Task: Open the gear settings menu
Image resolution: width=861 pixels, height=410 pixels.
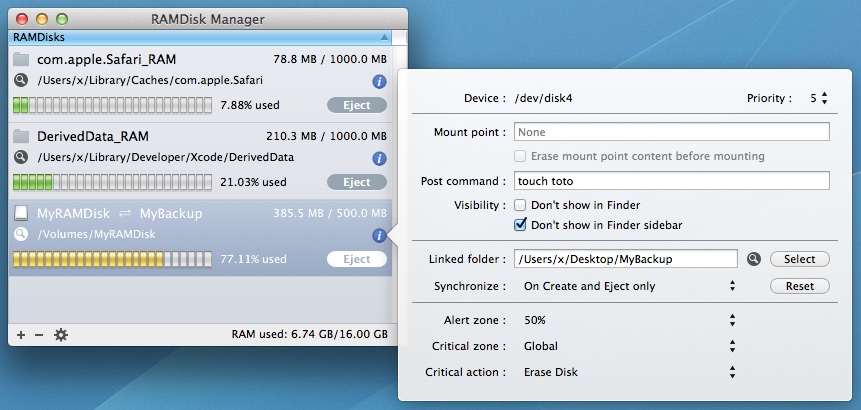Action: (61, 335)
